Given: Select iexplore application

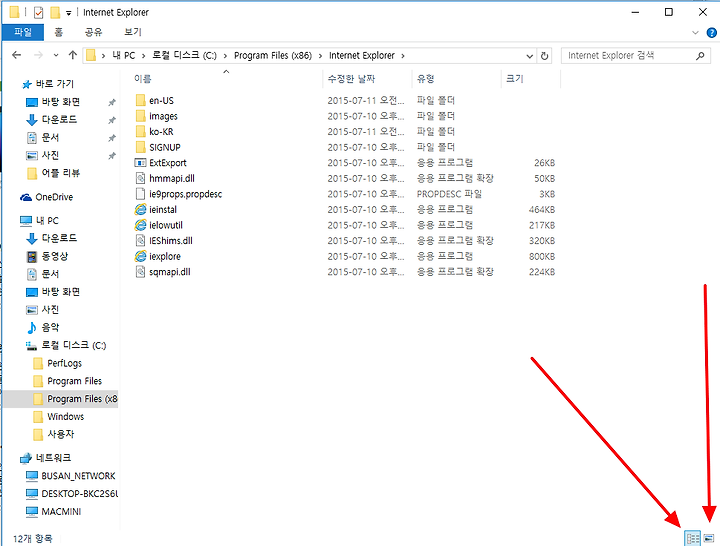Looking at the screenshot, I should [165, 257].
